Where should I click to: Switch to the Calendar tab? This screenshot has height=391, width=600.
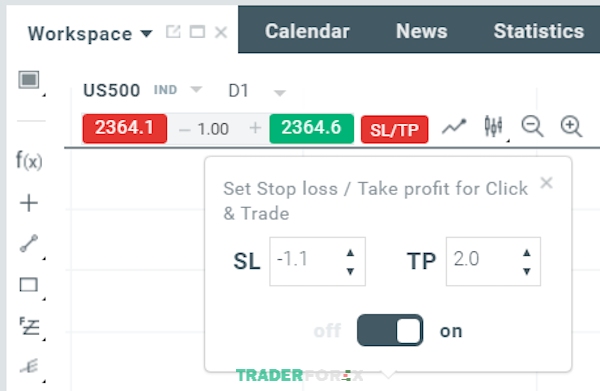(307, 31)
